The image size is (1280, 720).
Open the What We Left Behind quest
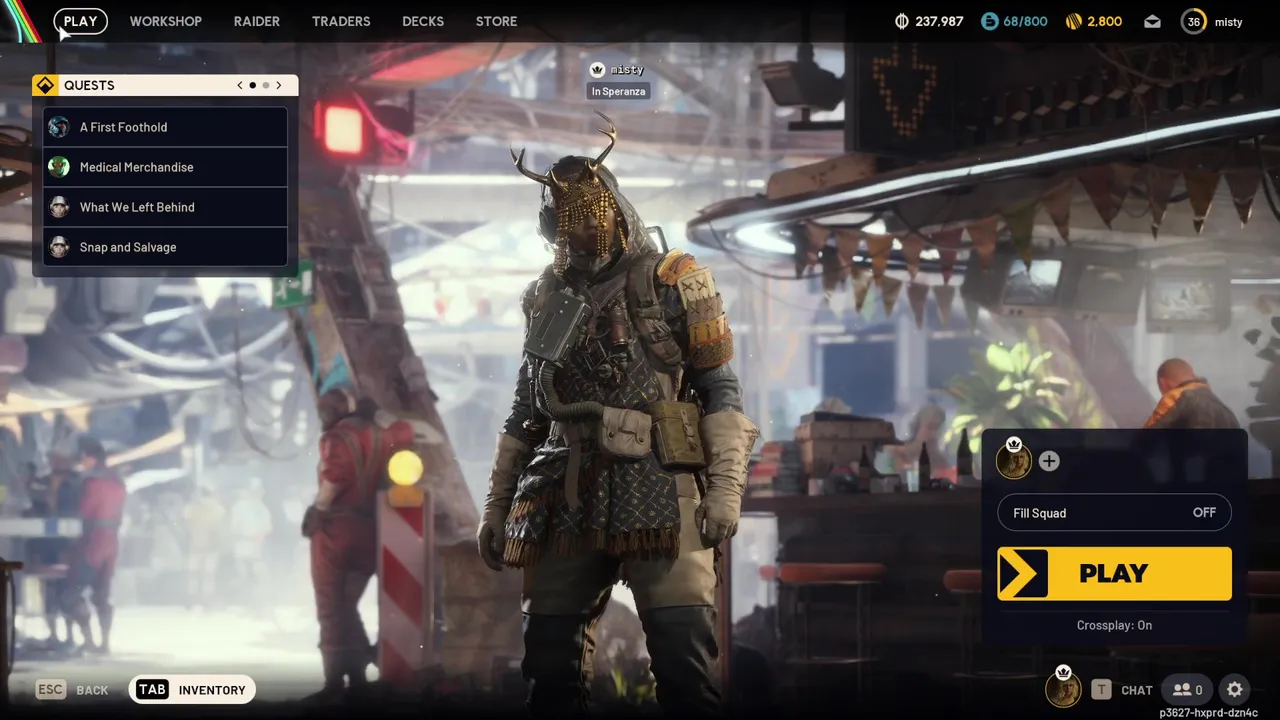(166, 207)
